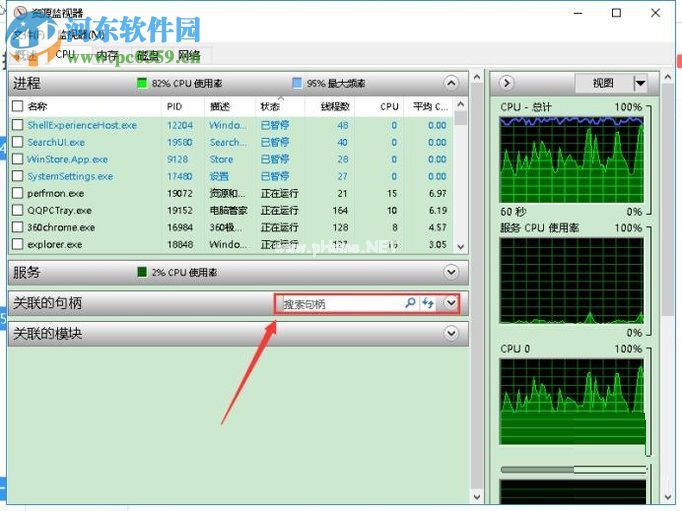Image resolution: width=682 pixels, height=511 pixels.
Task: Expand the Associated Handles (关联的句柄) section
Action: (451, 303)
